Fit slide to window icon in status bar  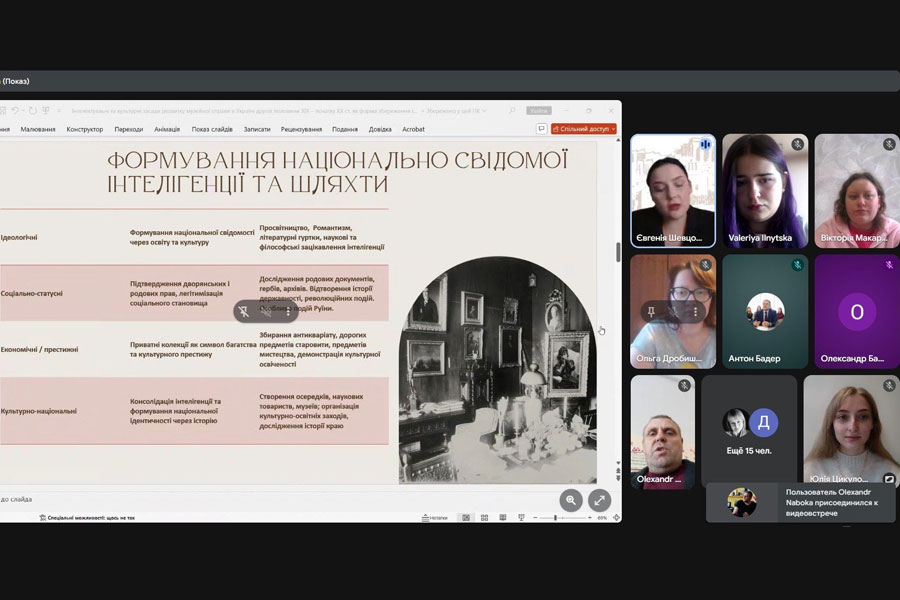616,518
